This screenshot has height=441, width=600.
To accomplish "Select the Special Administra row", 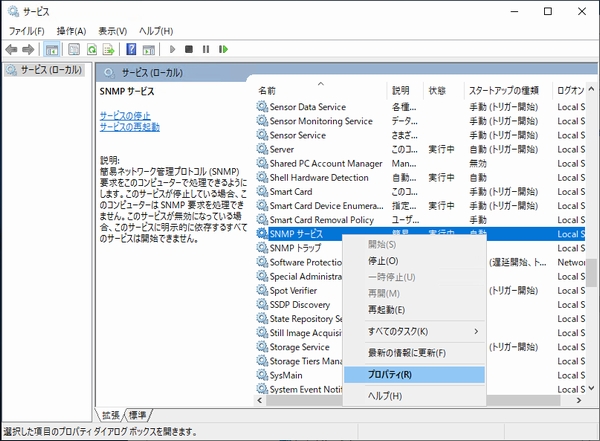I will pos(305,276).
